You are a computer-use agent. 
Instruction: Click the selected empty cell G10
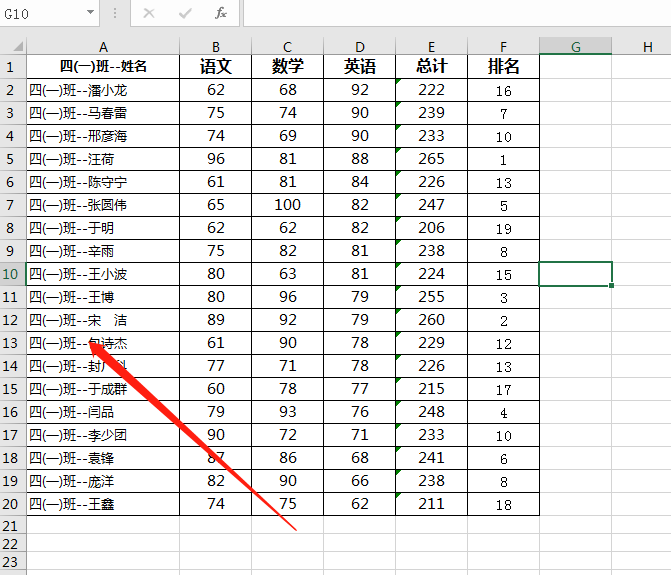(x=576, y=274)
